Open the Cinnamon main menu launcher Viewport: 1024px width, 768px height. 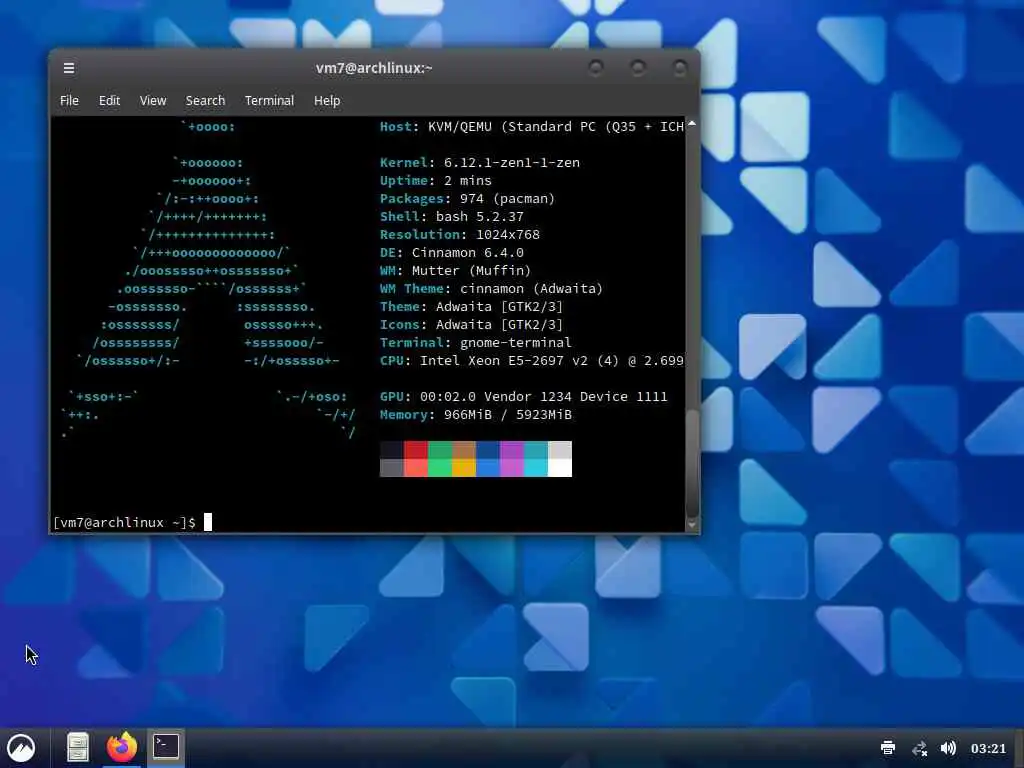21,748
